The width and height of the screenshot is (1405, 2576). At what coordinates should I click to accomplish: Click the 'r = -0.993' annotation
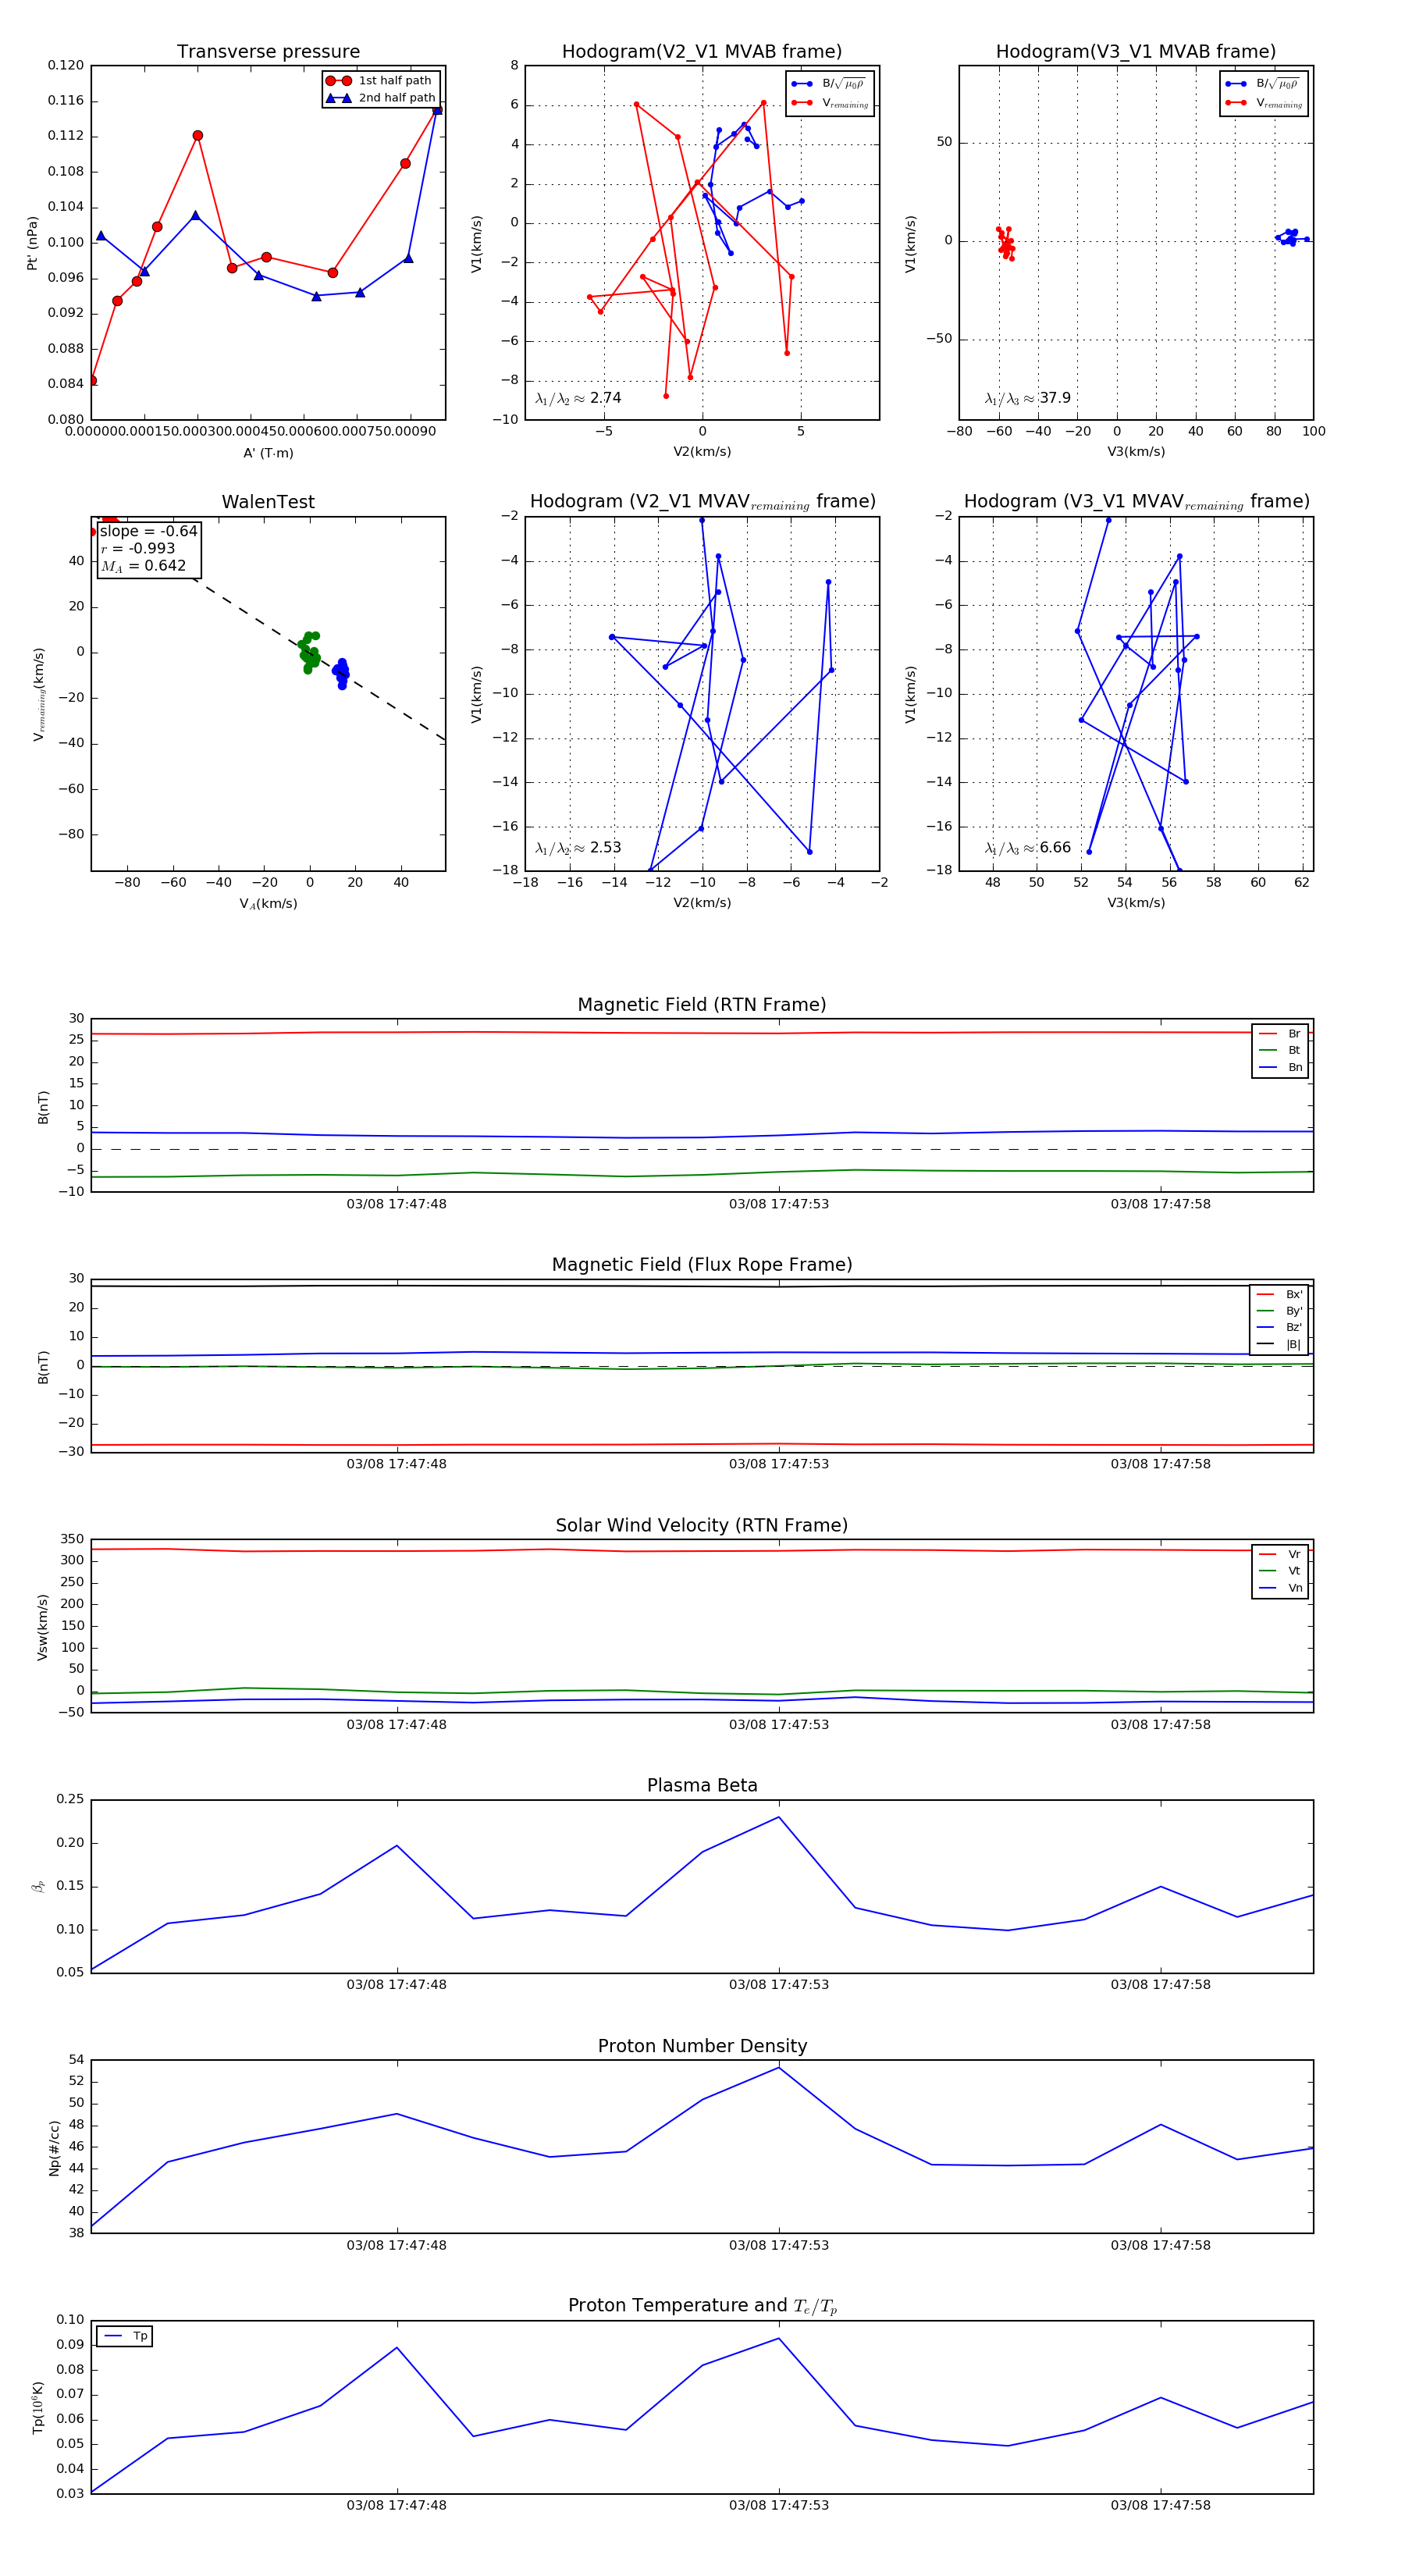(138, 548)
